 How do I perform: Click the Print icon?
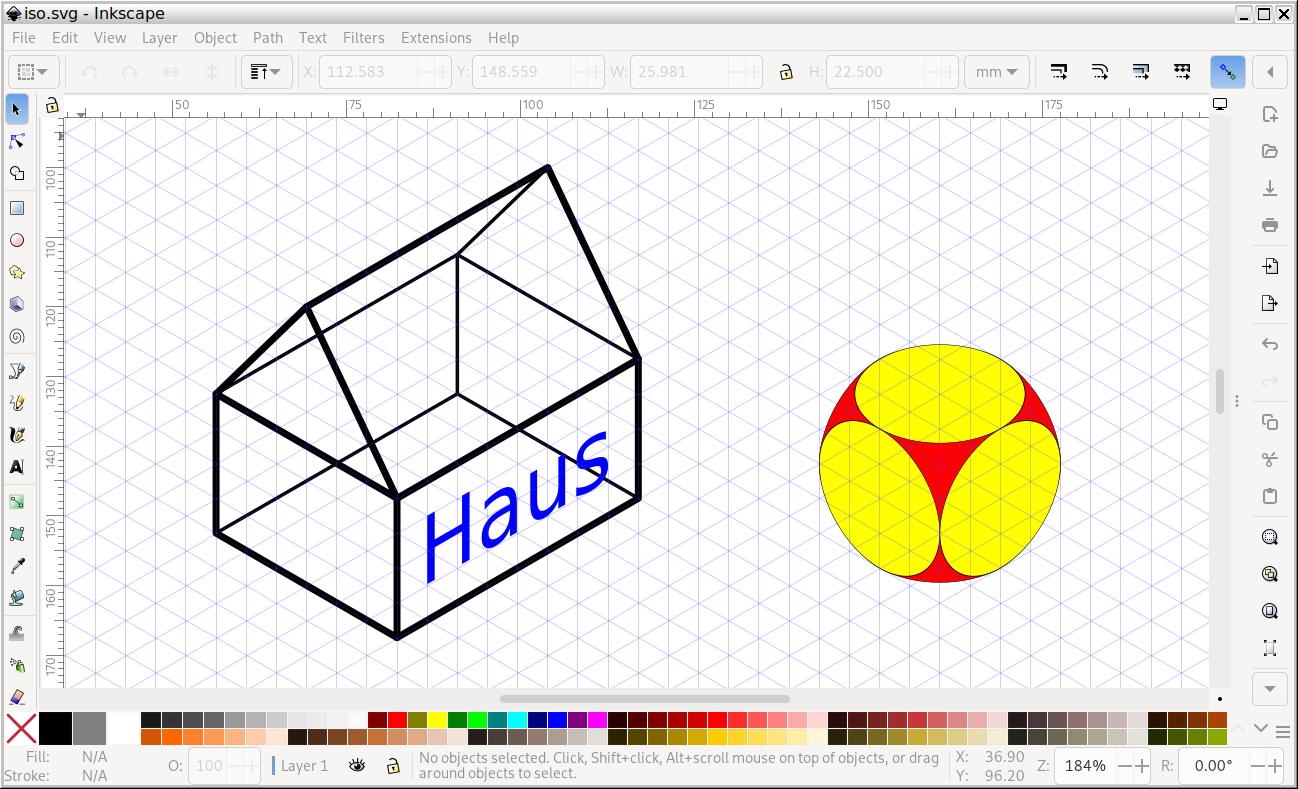coord(1270,225)
